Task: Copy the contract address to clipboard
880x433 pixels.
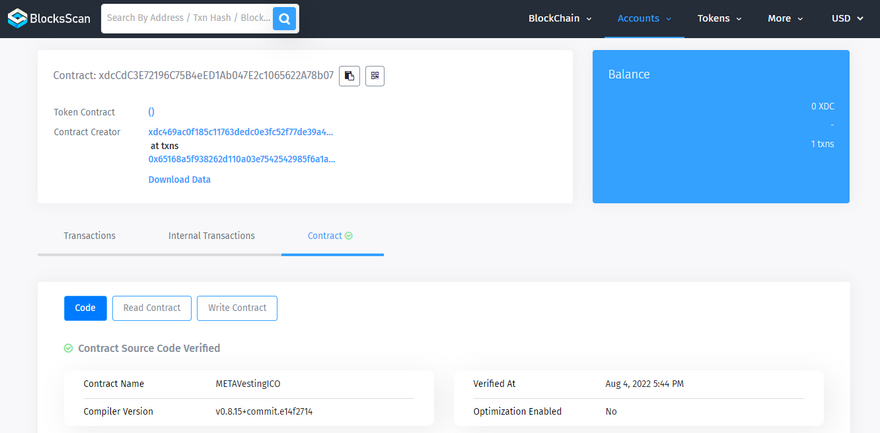Action: [x=349, y=76]
